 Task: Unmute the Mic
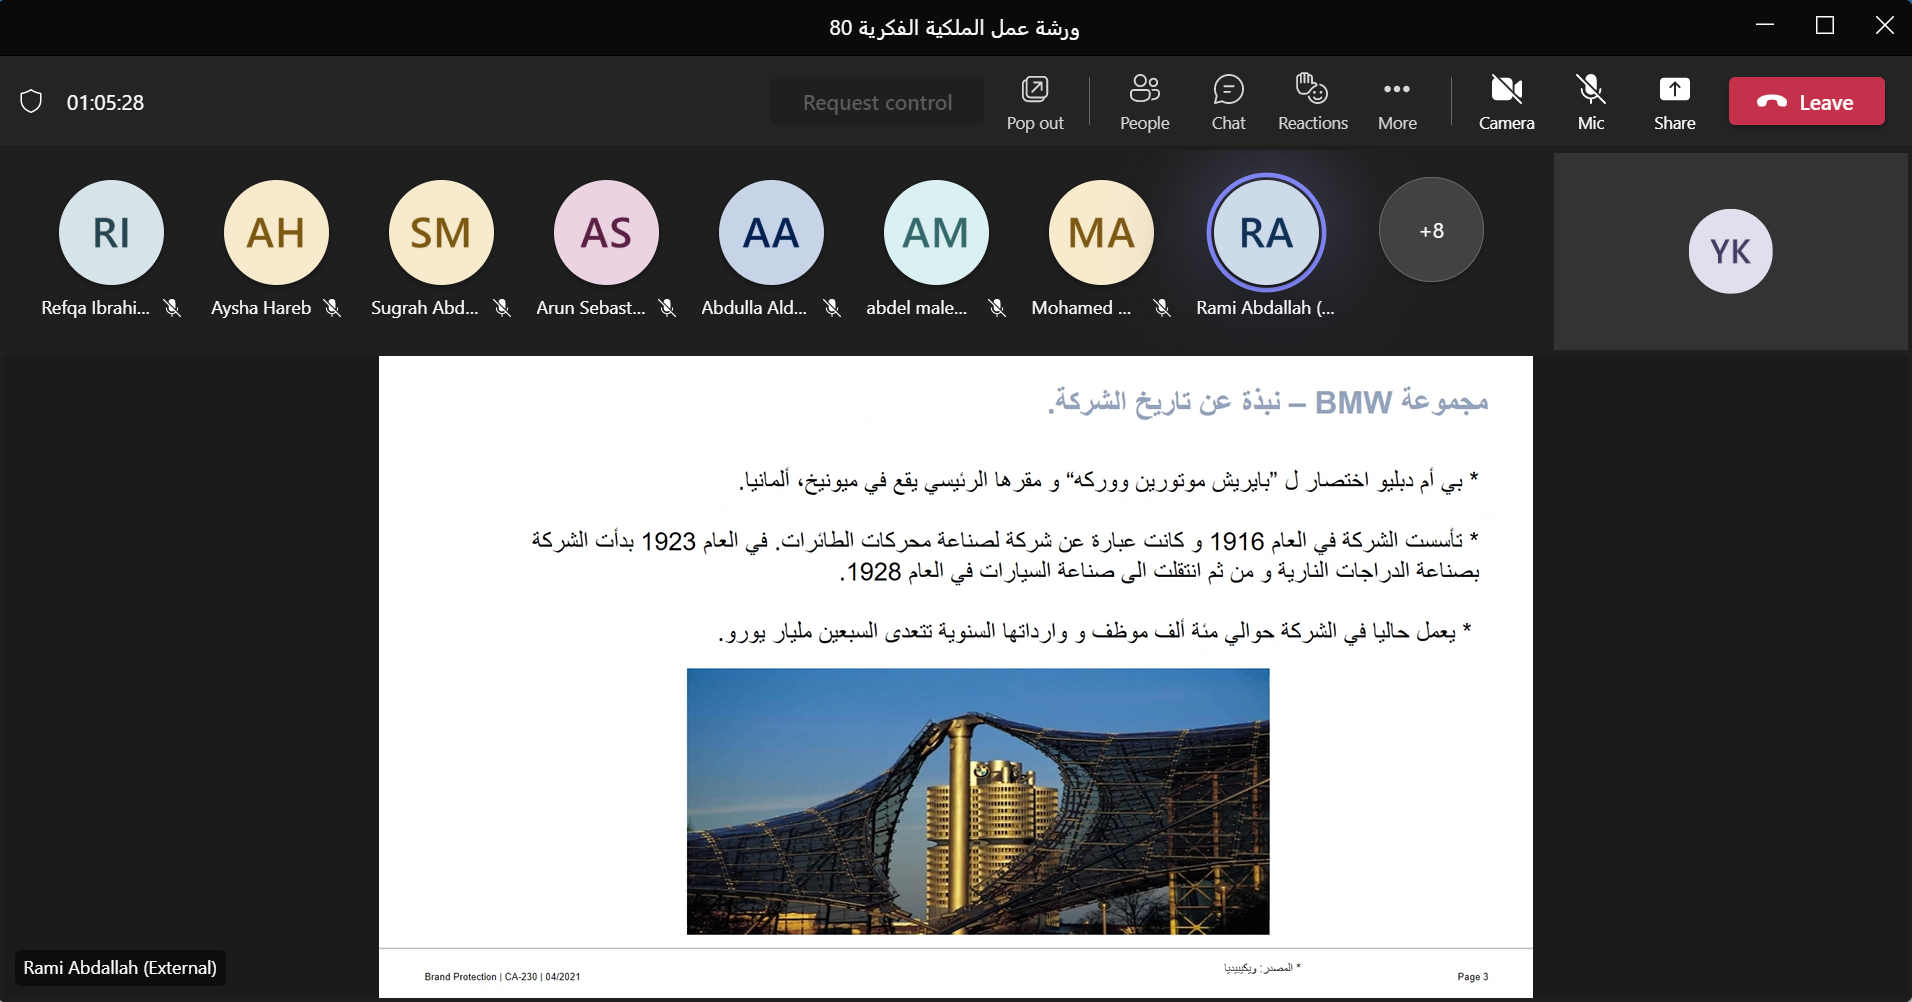pyautogui.click(x=1590, y=102)
